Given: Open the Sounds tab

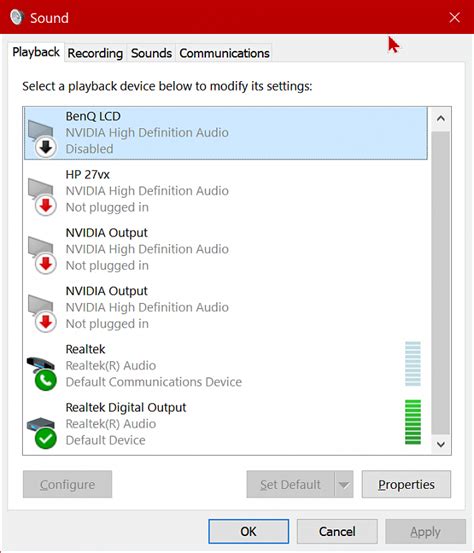Looking at the screenshot, I should point(151,53).
